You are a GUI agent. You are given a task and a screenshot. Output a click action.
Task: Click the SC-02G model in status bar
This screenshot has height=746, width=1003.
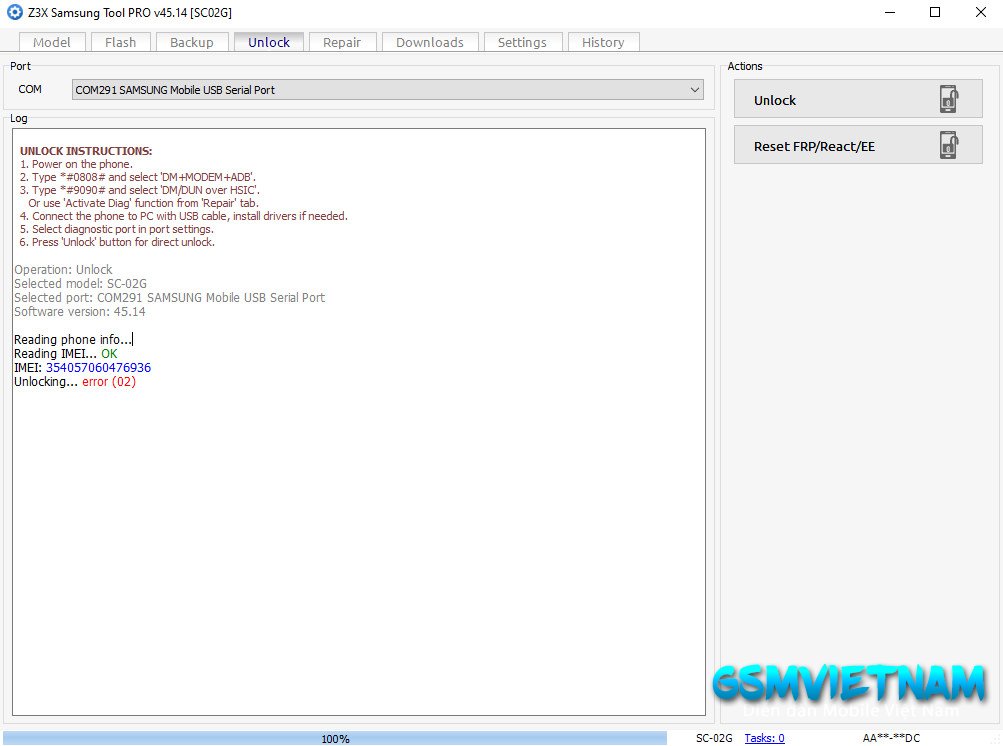(x=714, y=738)
